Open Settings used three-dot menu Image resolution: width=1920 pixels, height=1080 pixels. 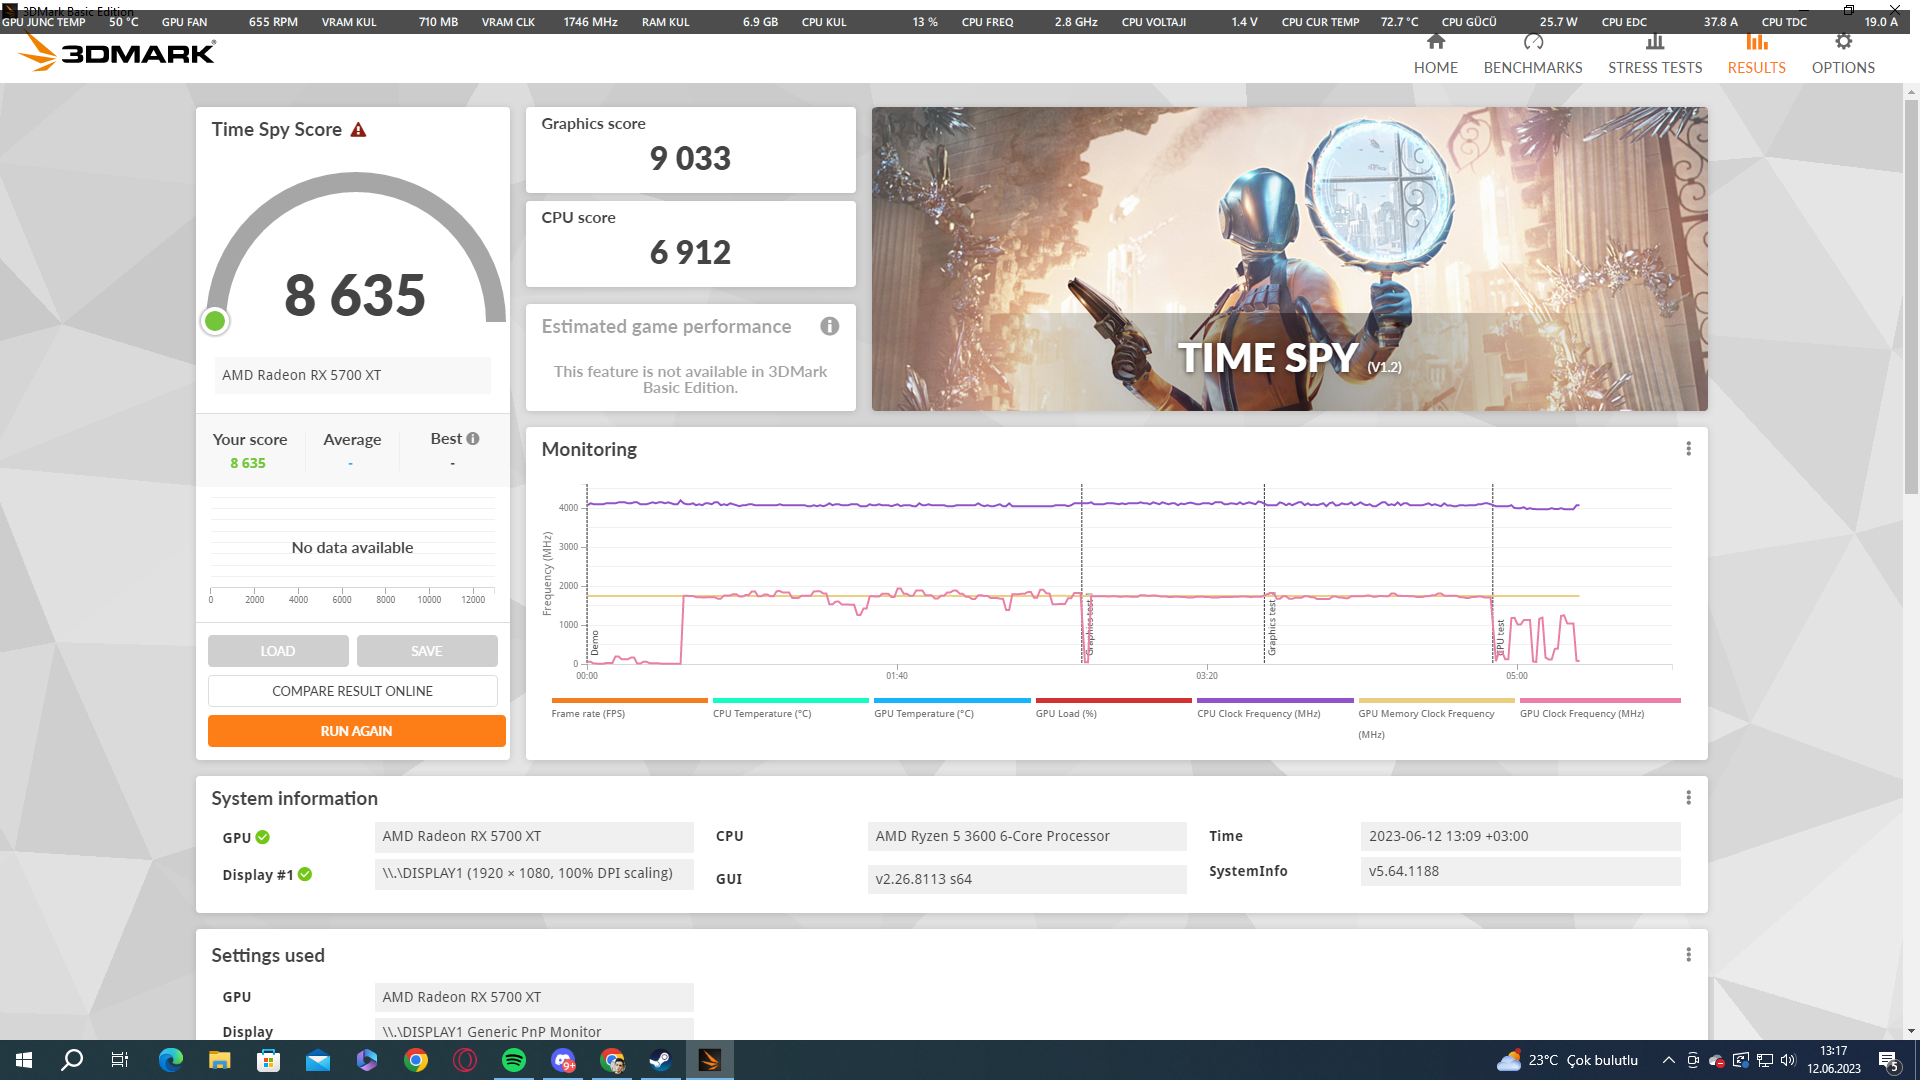pos(1688,955)
